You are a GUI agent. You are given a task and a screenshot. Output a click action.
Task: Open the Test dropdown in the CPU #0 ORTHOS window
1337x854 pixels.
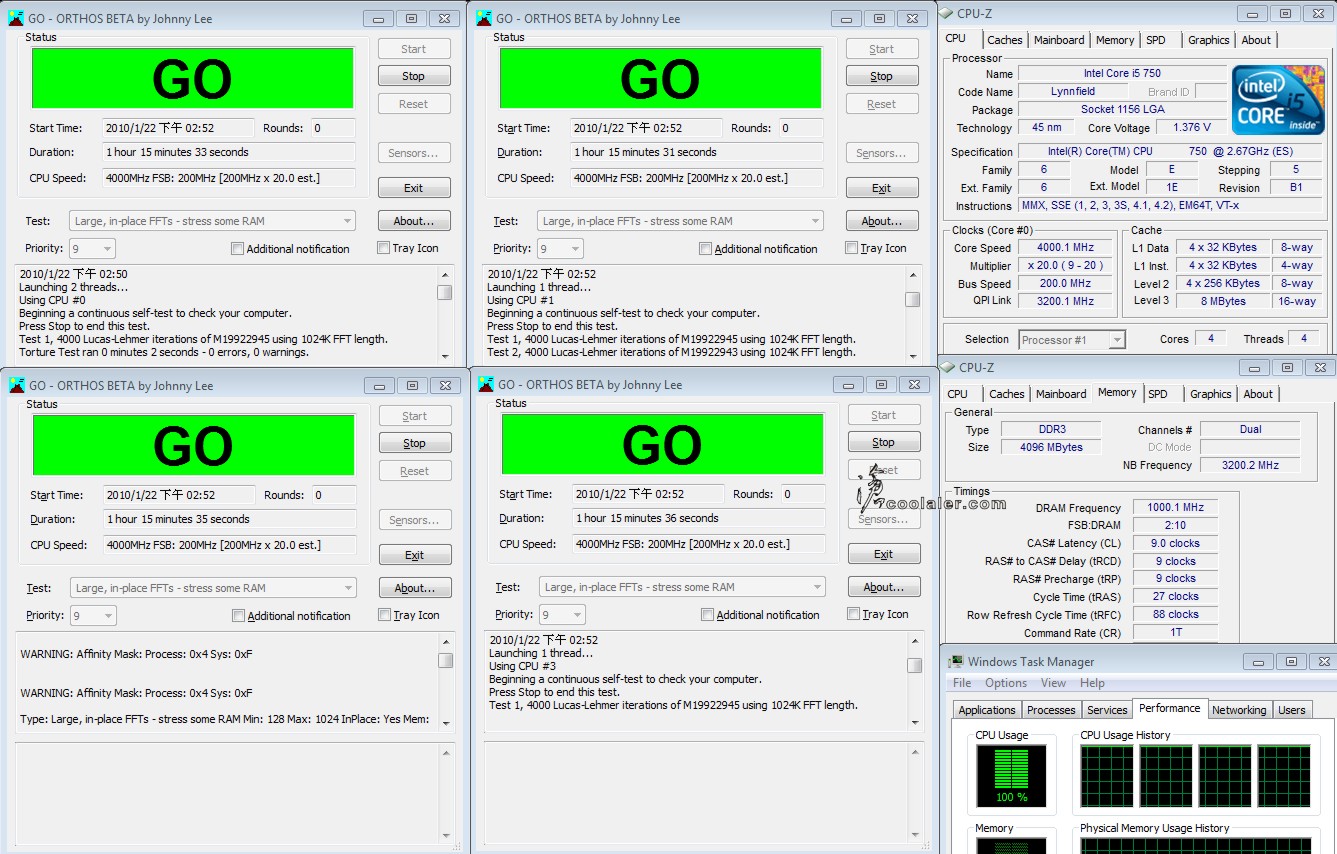click(212, 221)
